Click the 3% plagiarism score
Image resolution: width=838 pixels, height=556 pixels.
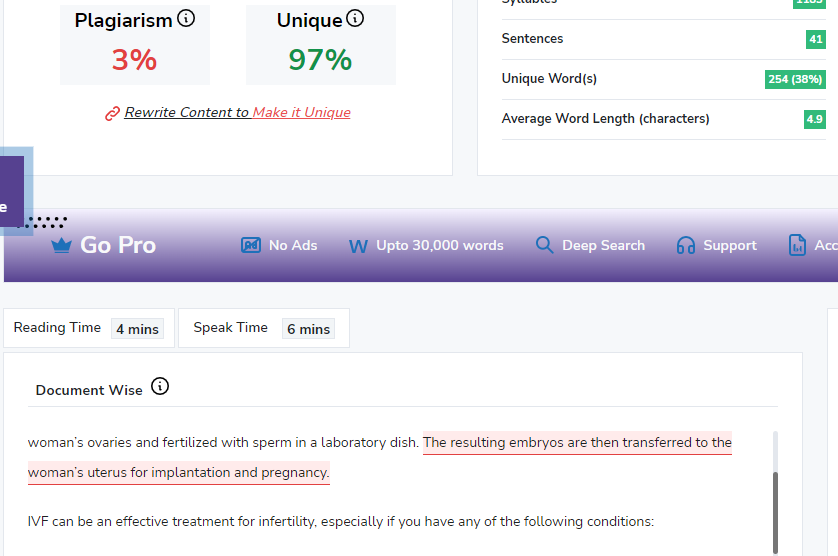(134, 60)
